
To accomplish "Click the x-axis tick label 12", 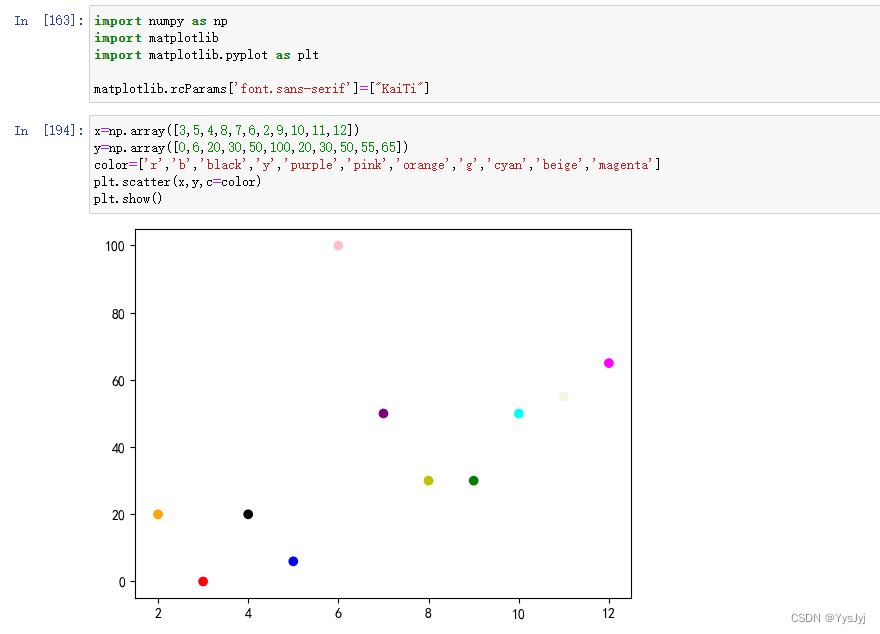I will (x=609, y=613).
